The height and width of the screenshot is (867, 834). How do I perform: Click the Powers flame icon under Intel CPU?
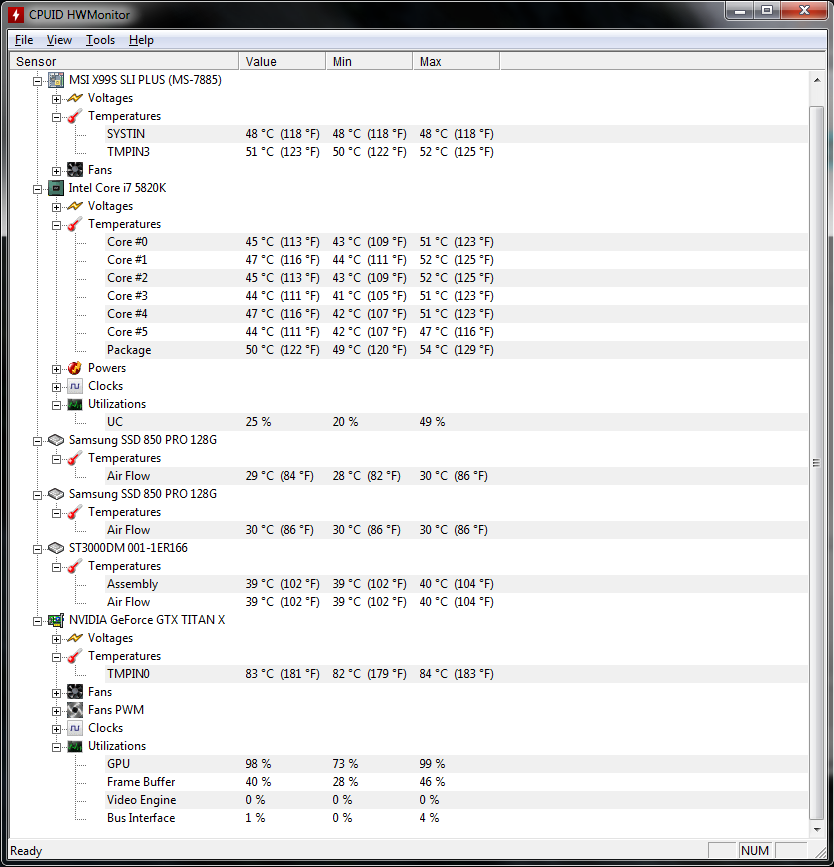point(75,368)
